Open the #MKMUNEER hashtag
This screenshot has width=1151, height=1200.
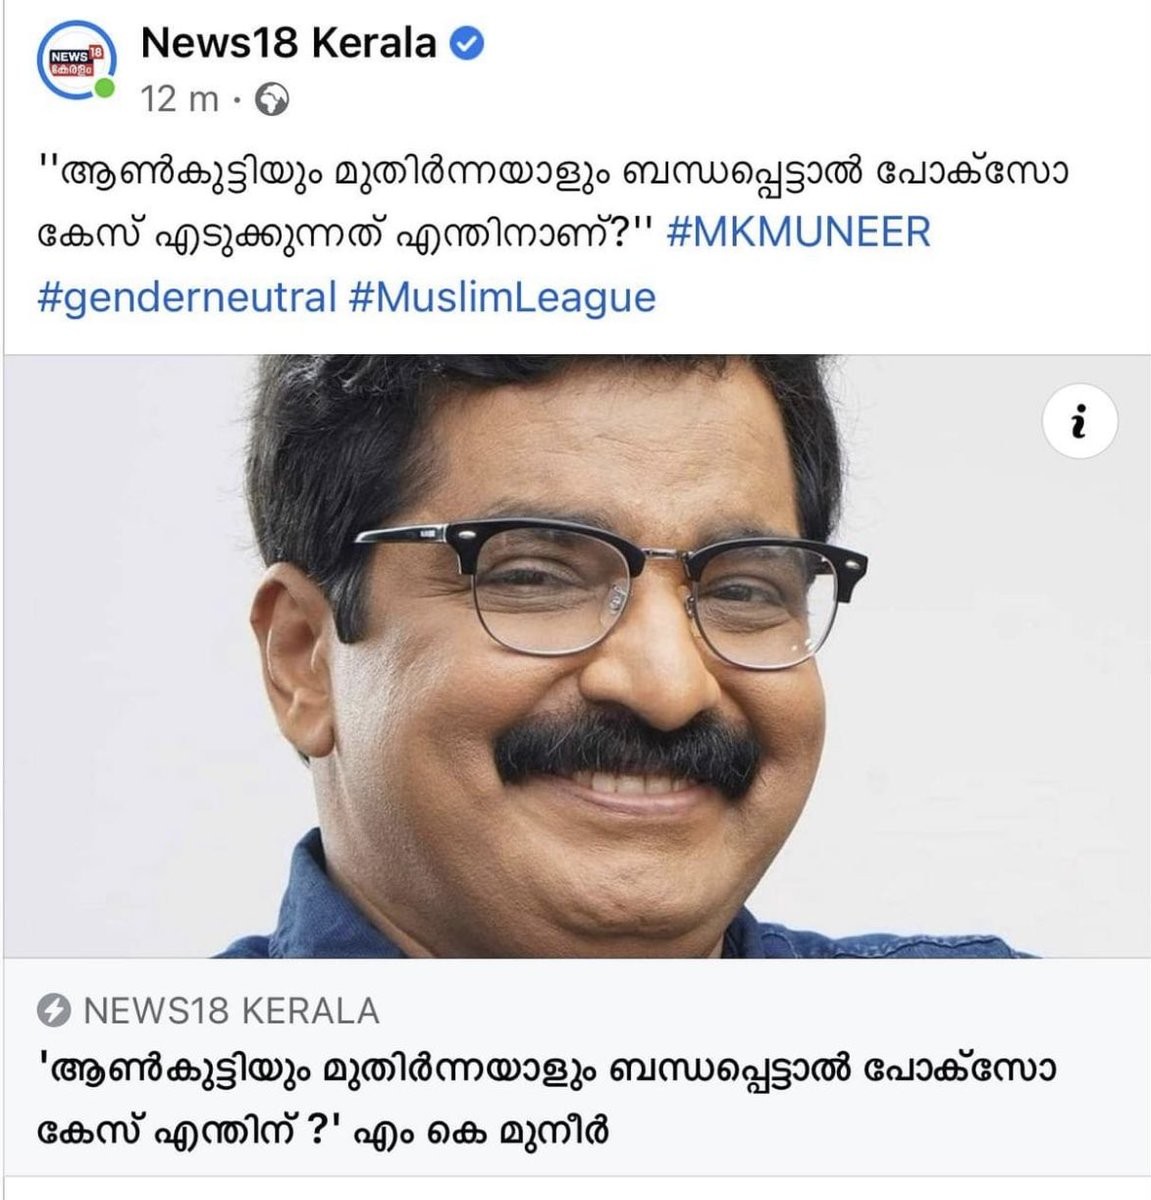(x=797, y=232)
